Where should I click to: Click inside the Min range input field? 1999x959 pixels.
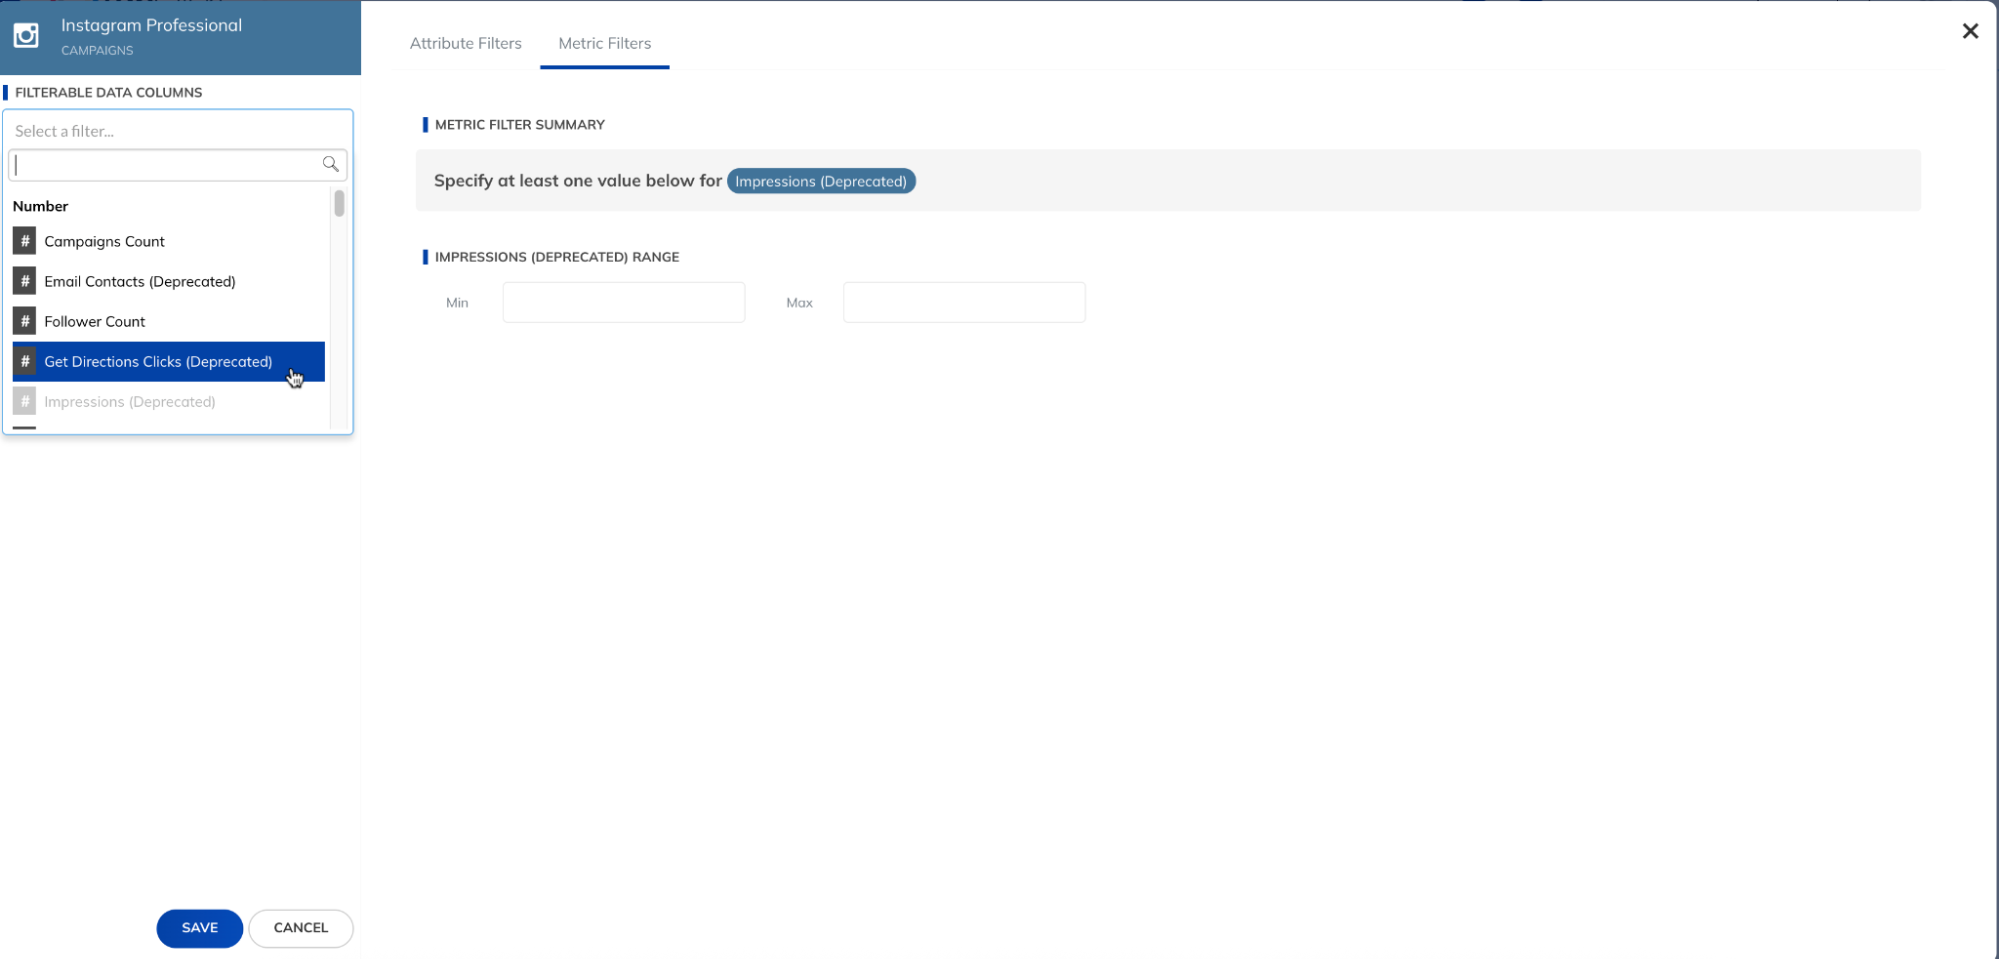(x=623, y=302)
